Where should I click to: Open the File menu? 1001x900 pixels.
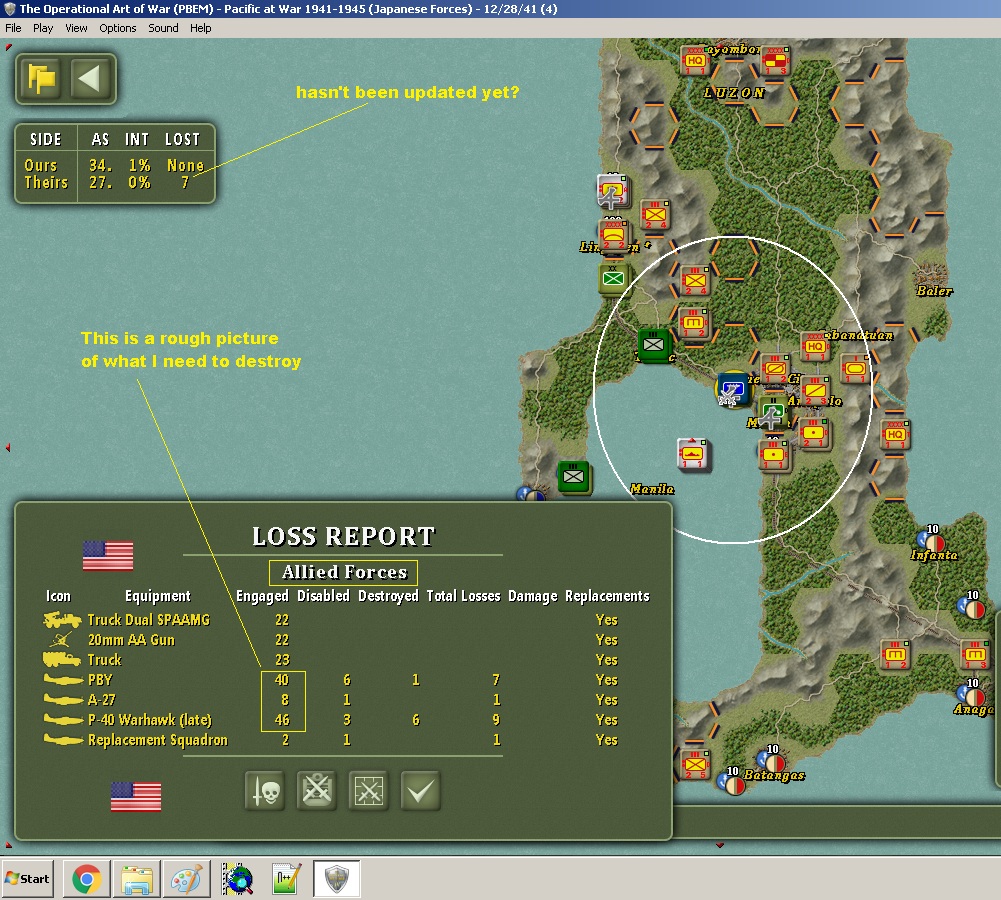pos(13,28)
